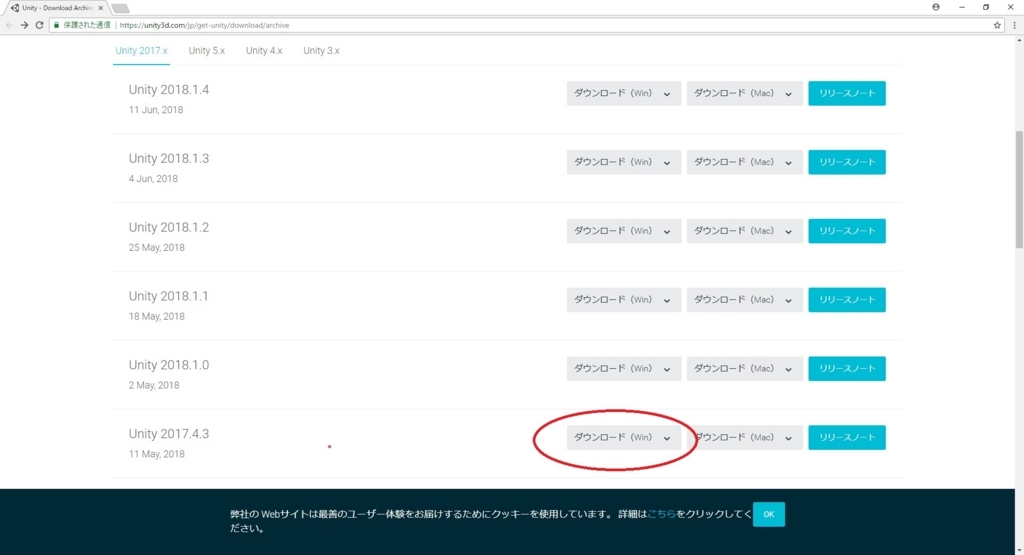1024x555 pixels.
Task: Switch to the Unity 5.x tab
Action: (206, 50)
